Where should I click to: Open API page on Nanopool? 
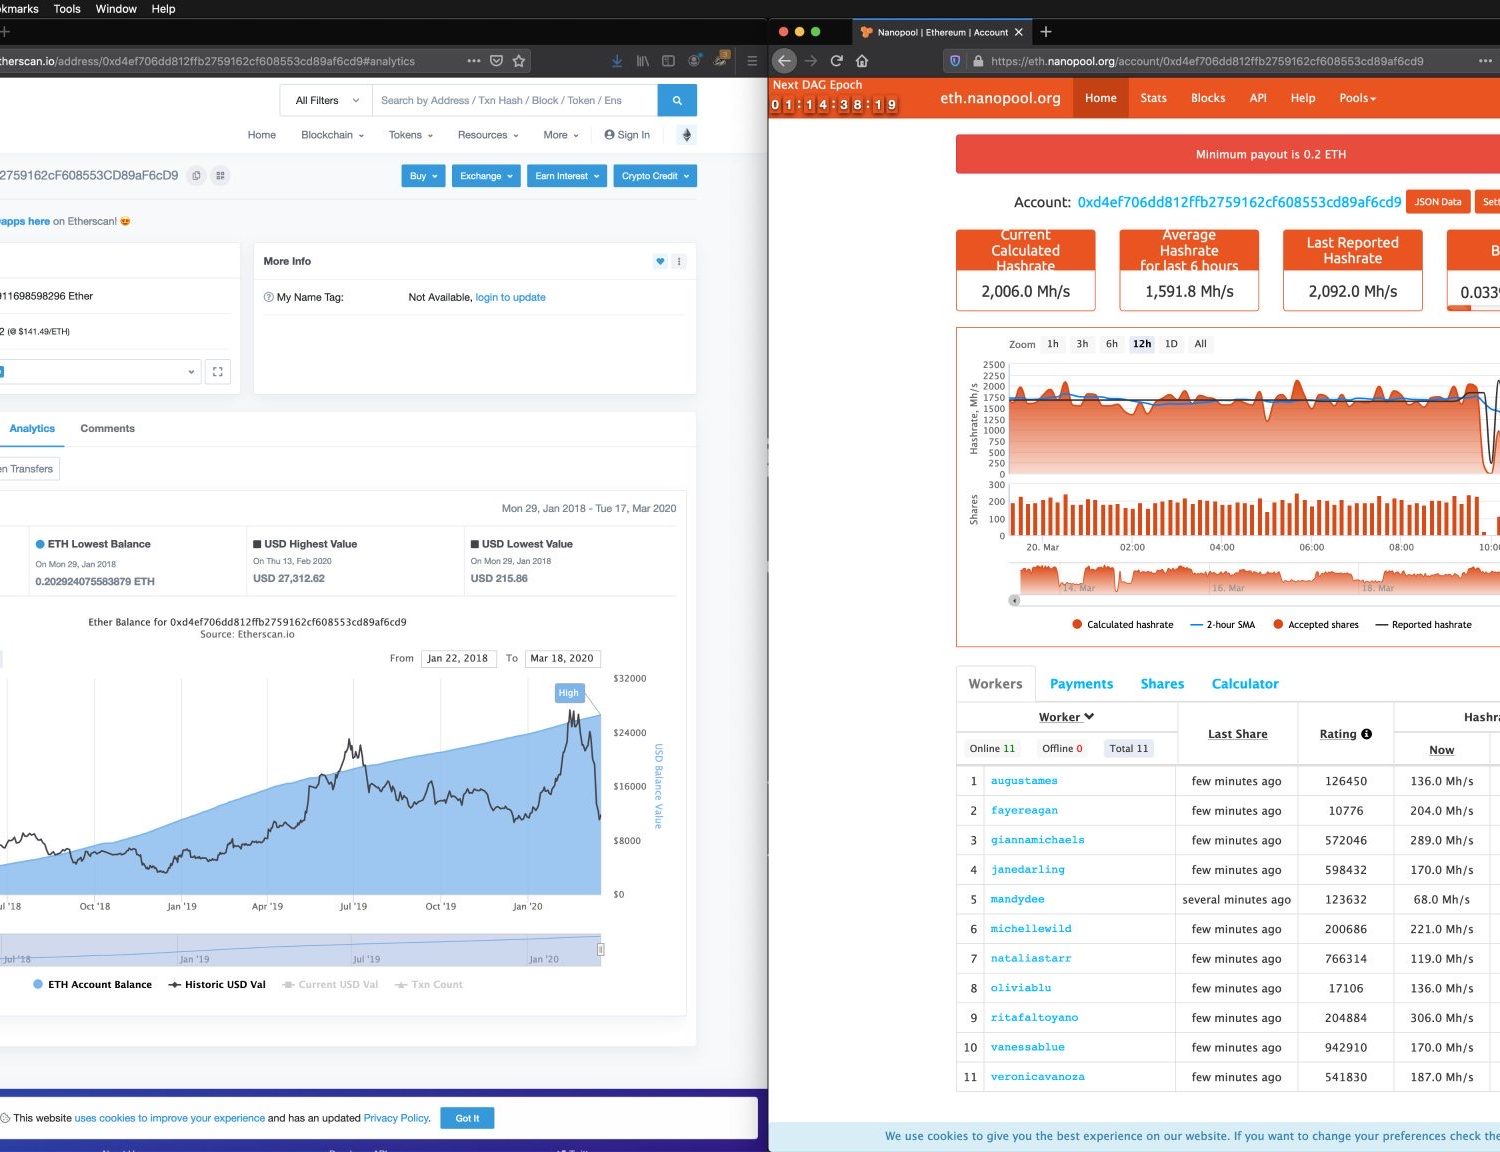coord(1258,98)
